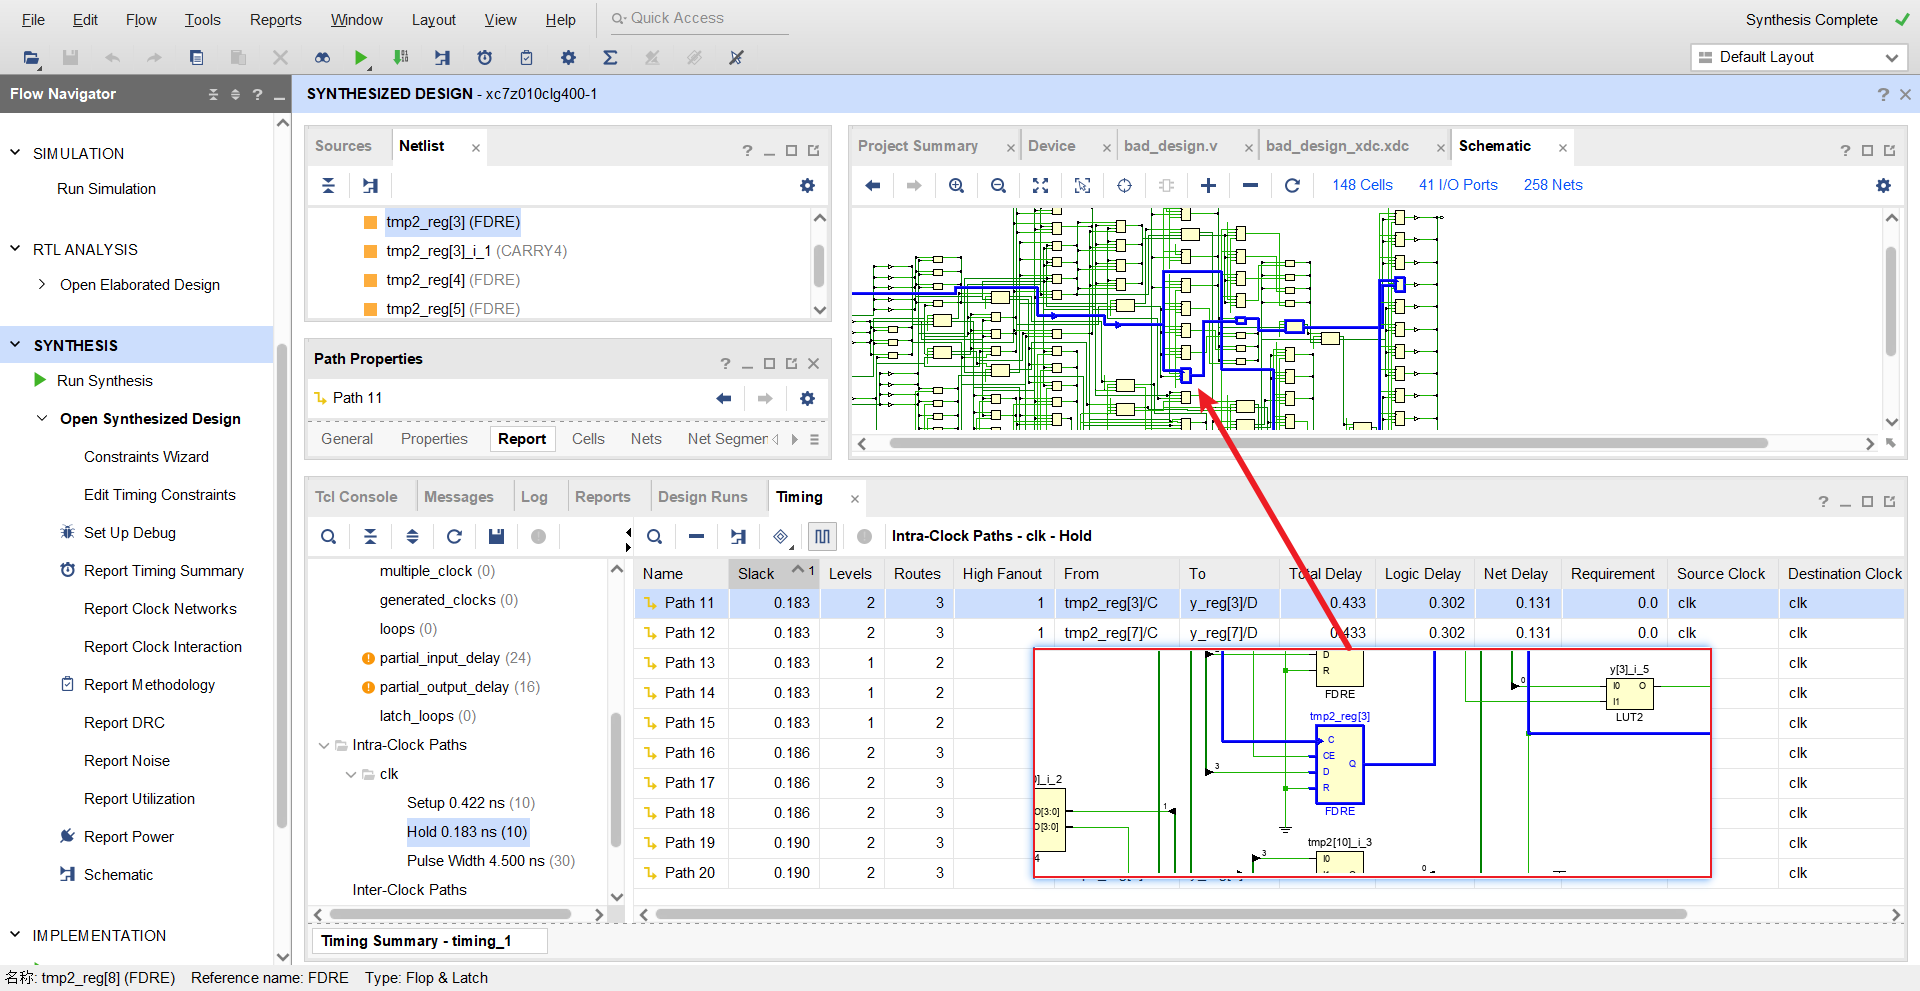The width and height of the screenshot is (1920, 991).
Task: Click the search icon in timing tree toolbar
Action: (328, 537)
